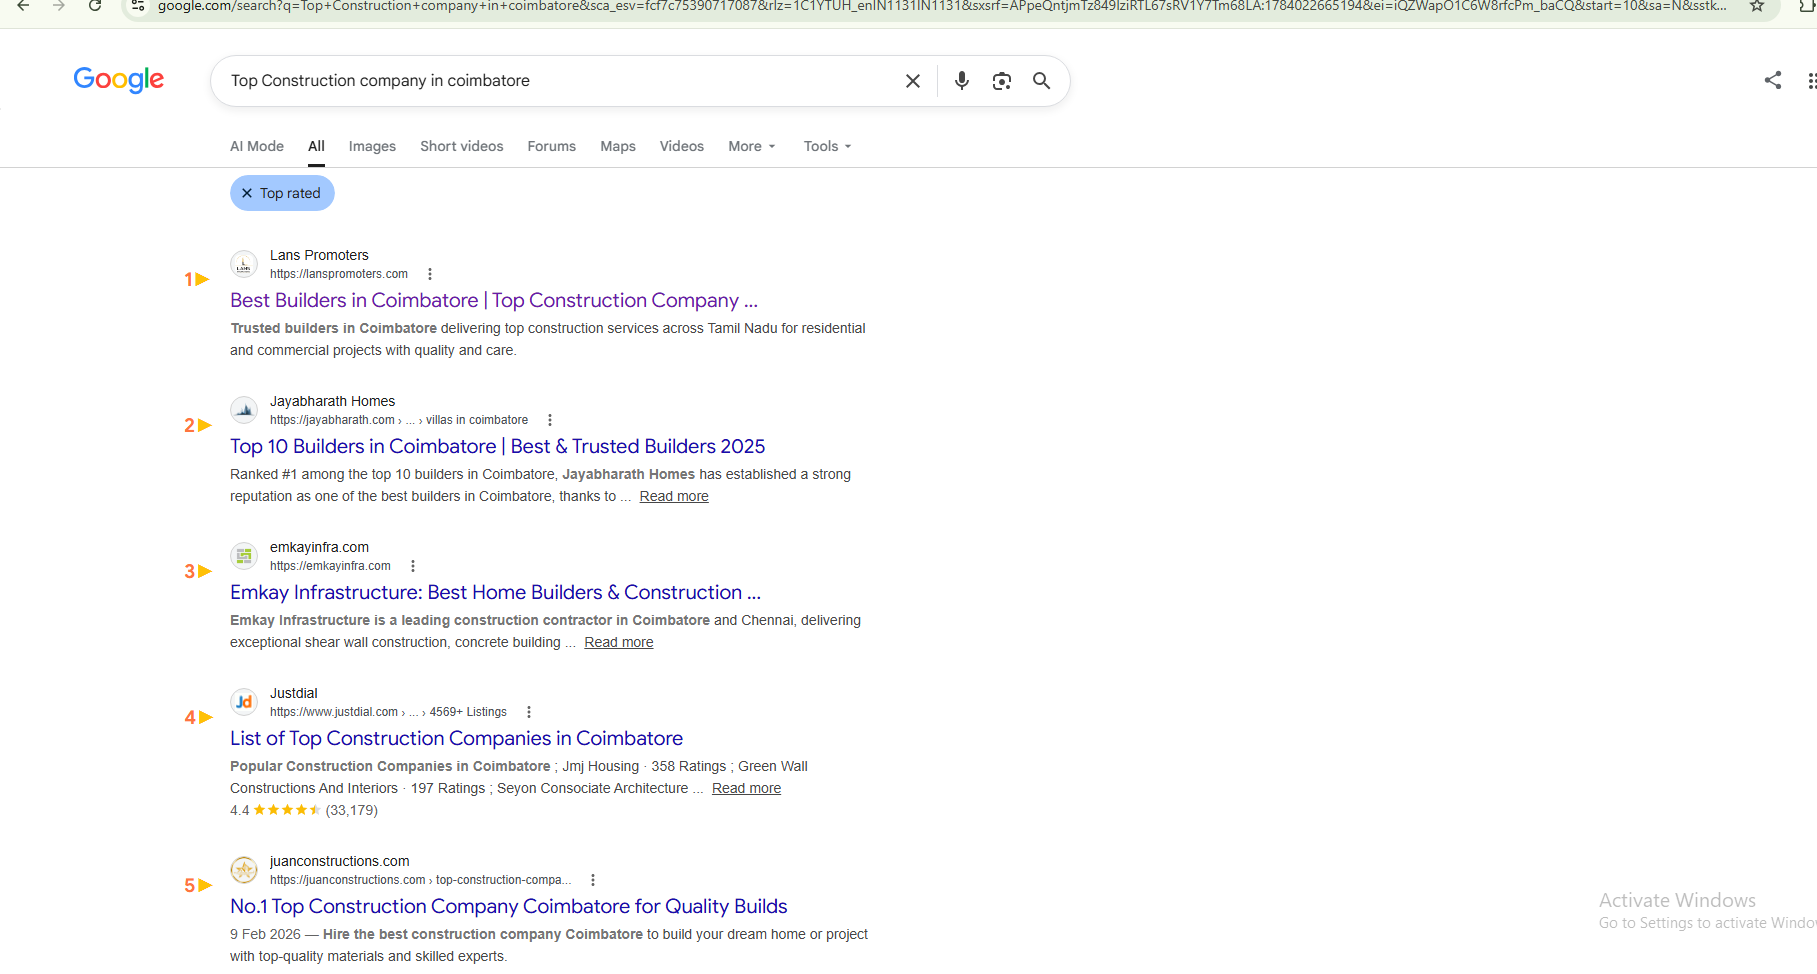Go forward to next page

(x=59, y=6)
